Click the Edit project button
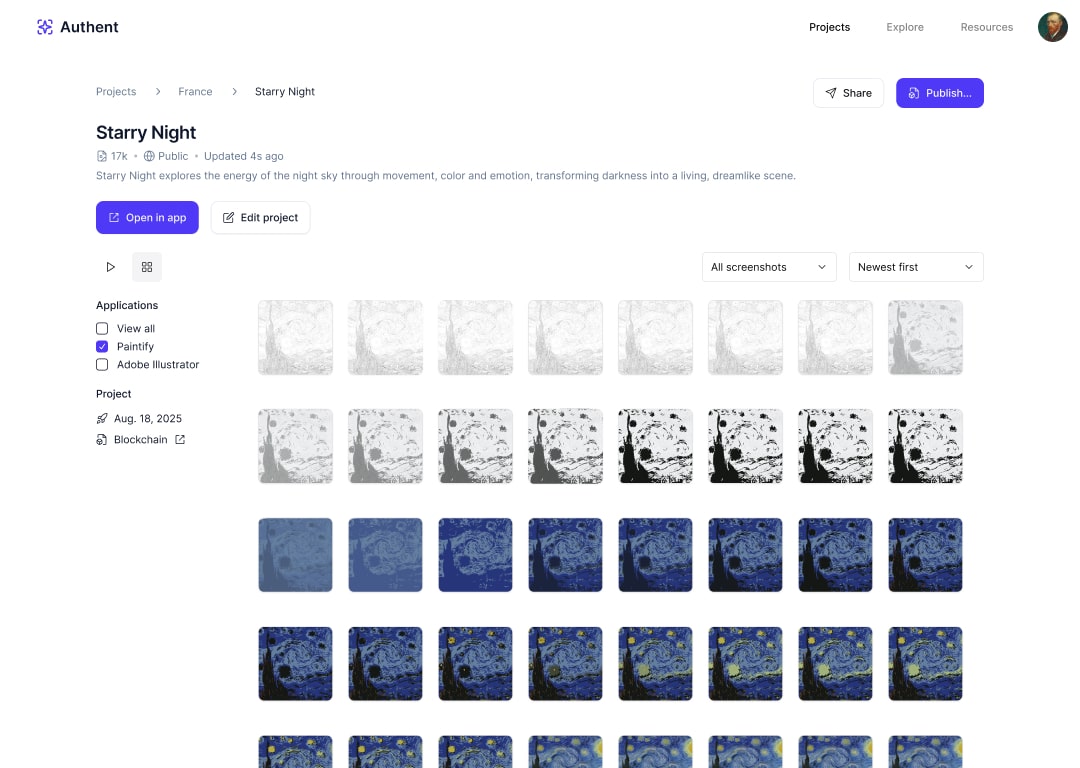The image size is (1080, 768). point(260,217)
